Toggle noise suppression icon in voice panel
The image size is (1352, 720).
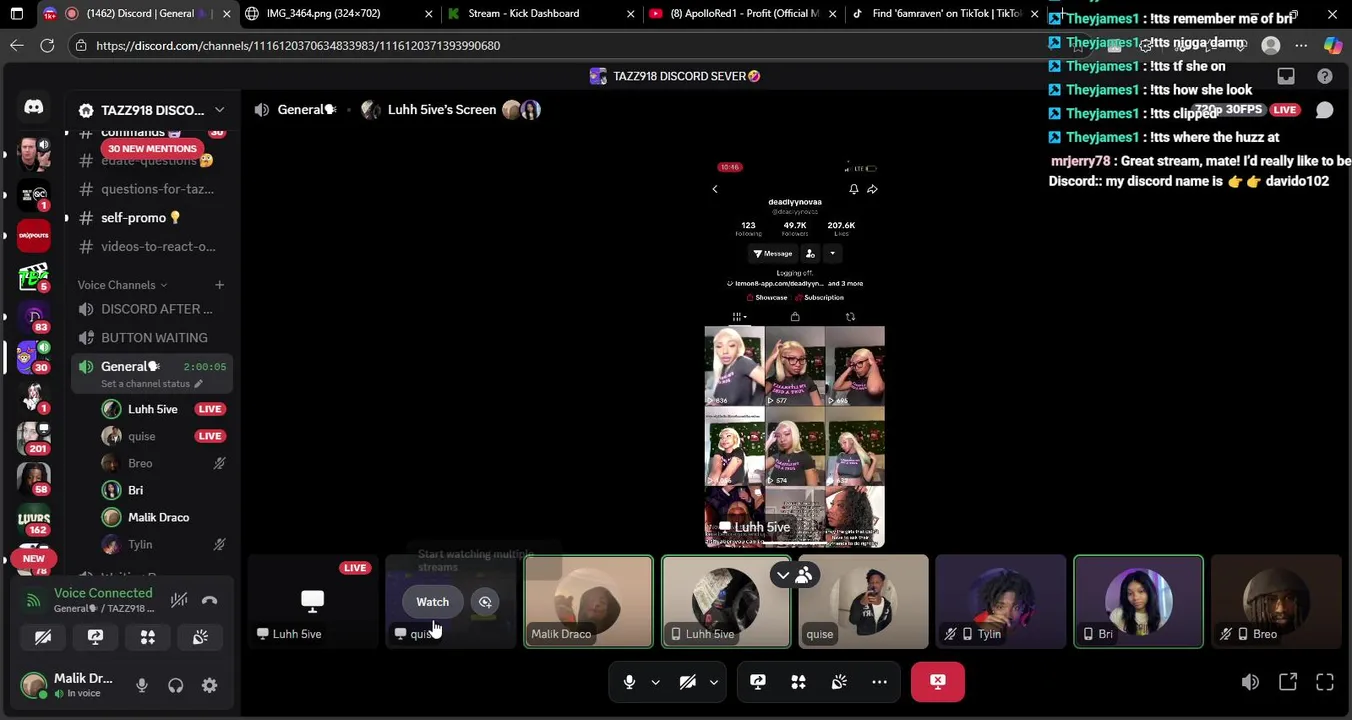(x=179, y=600)
